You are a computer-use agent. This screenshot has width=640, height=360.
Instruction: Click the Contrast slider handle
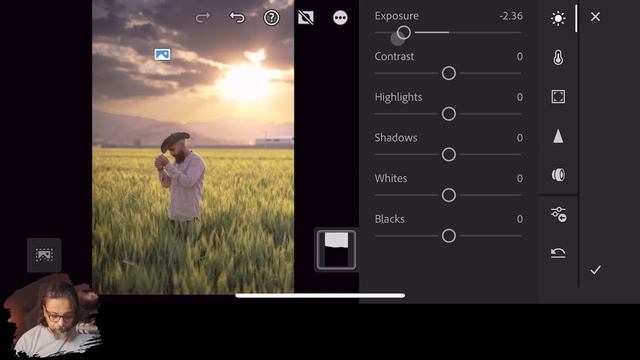(x=449, y=73)
